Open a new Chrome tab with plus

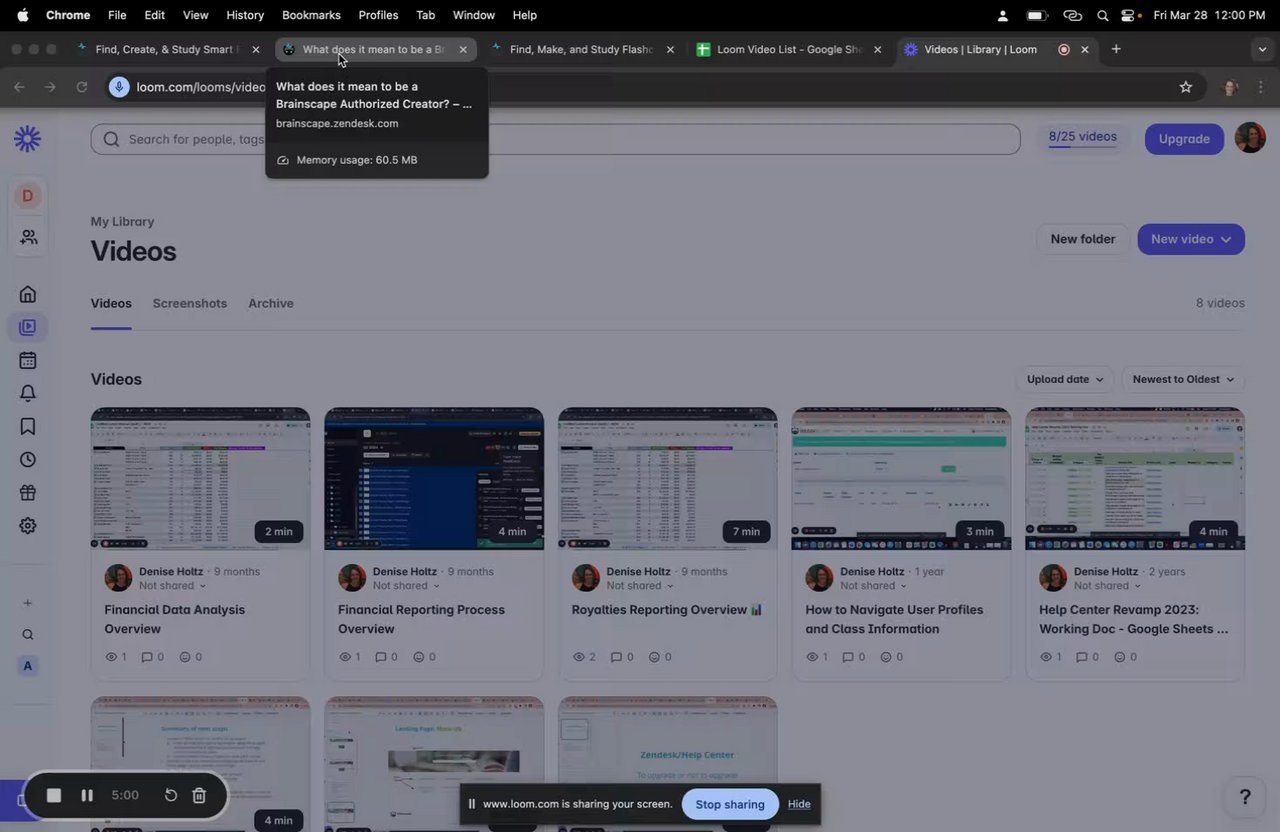(x=1116, y=49)
